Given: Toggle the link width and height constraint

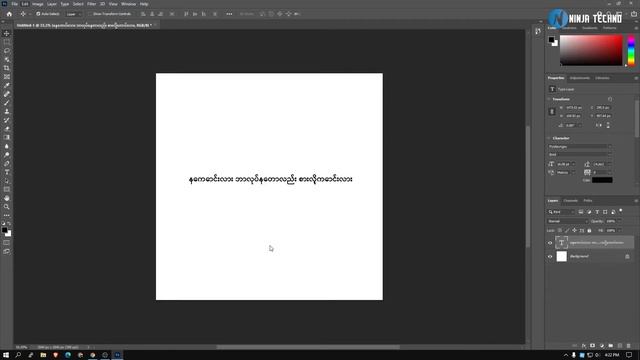Looking at the screenshot, I should [x=552, y=111].
